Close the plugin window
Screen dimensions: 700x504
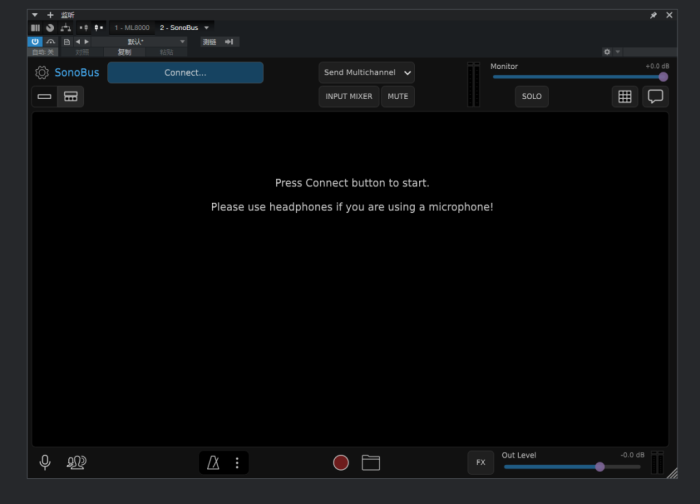coord(669,15)
